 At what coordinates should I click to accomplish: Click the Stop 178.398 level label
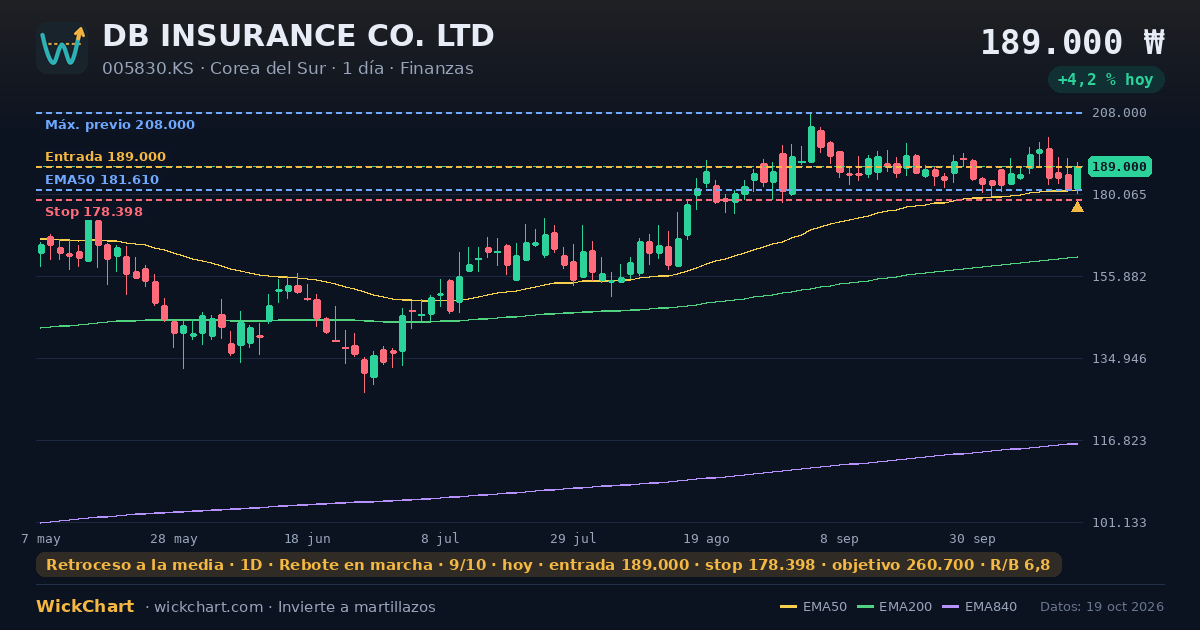coord(94,212)
